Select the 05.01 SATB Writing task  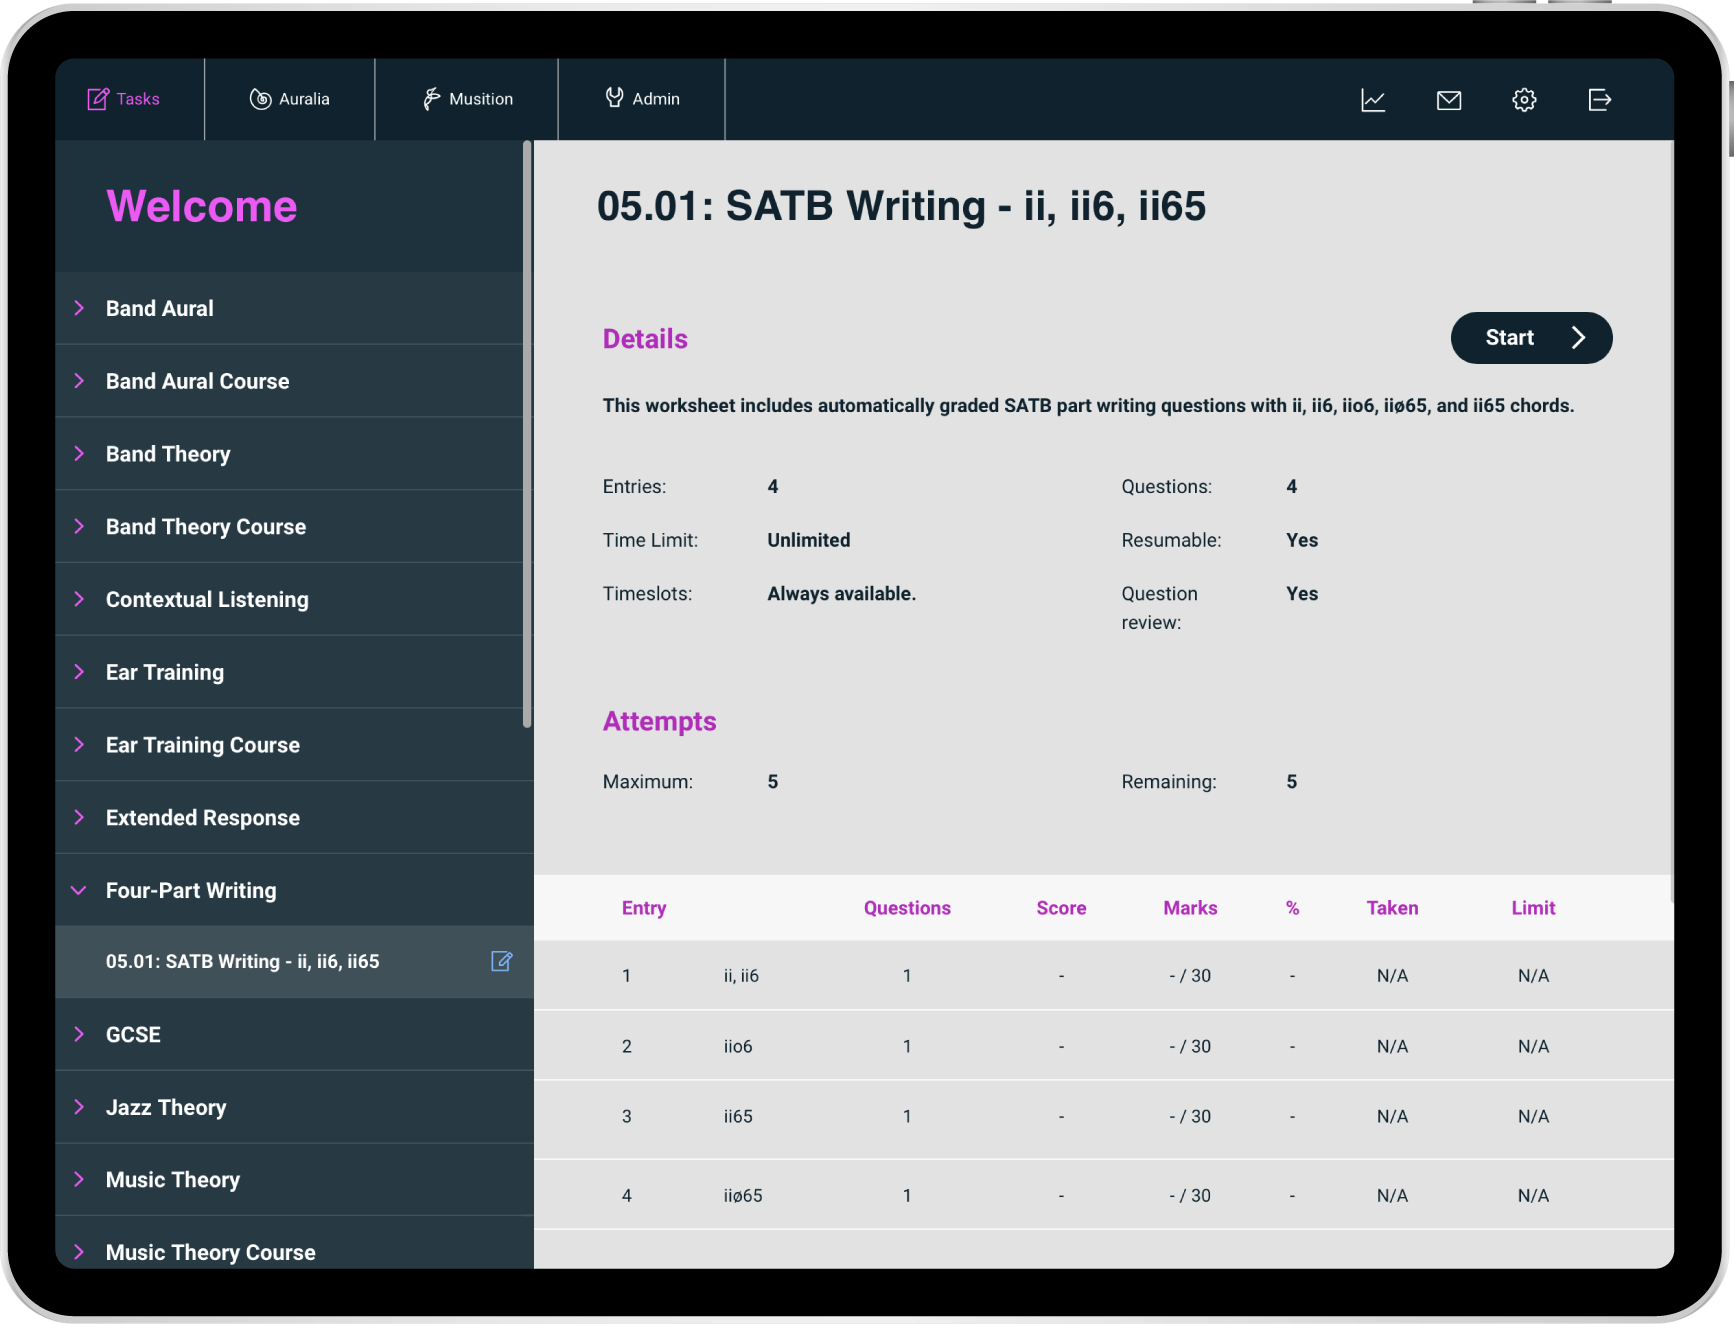[x=243, y=961]
